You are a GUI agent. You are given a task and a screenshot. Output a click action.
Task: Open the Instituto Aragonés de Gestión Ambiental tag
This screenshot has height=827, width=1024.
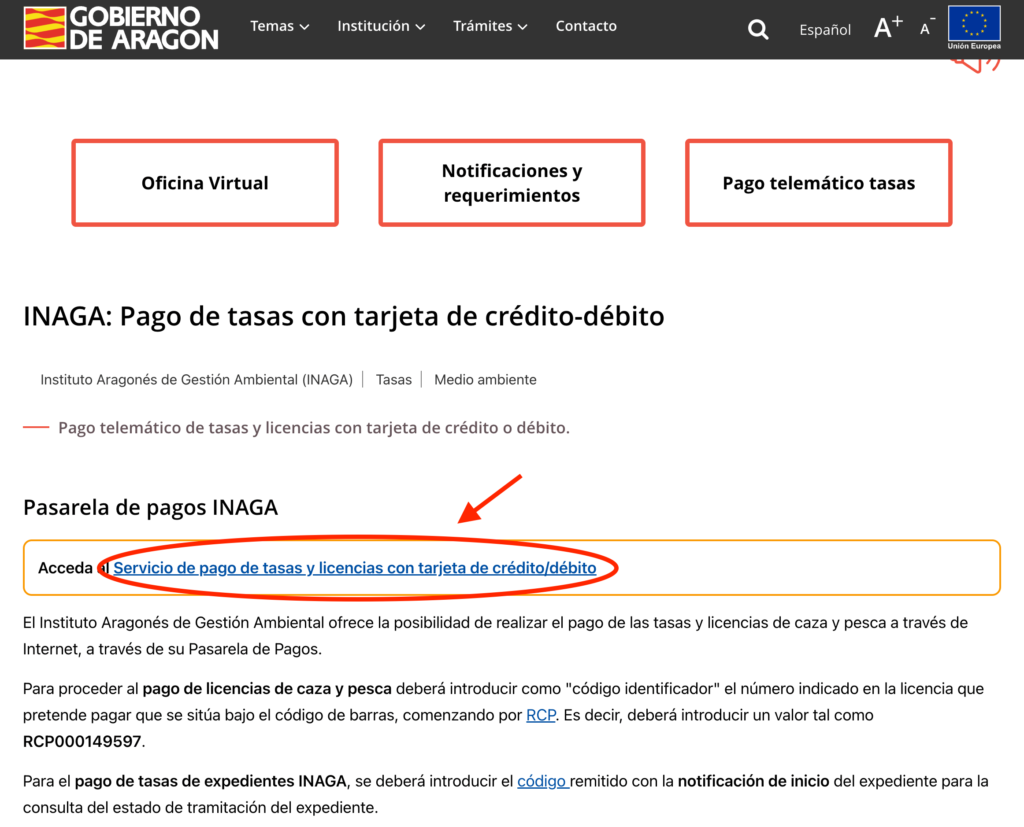pos(197,380)
